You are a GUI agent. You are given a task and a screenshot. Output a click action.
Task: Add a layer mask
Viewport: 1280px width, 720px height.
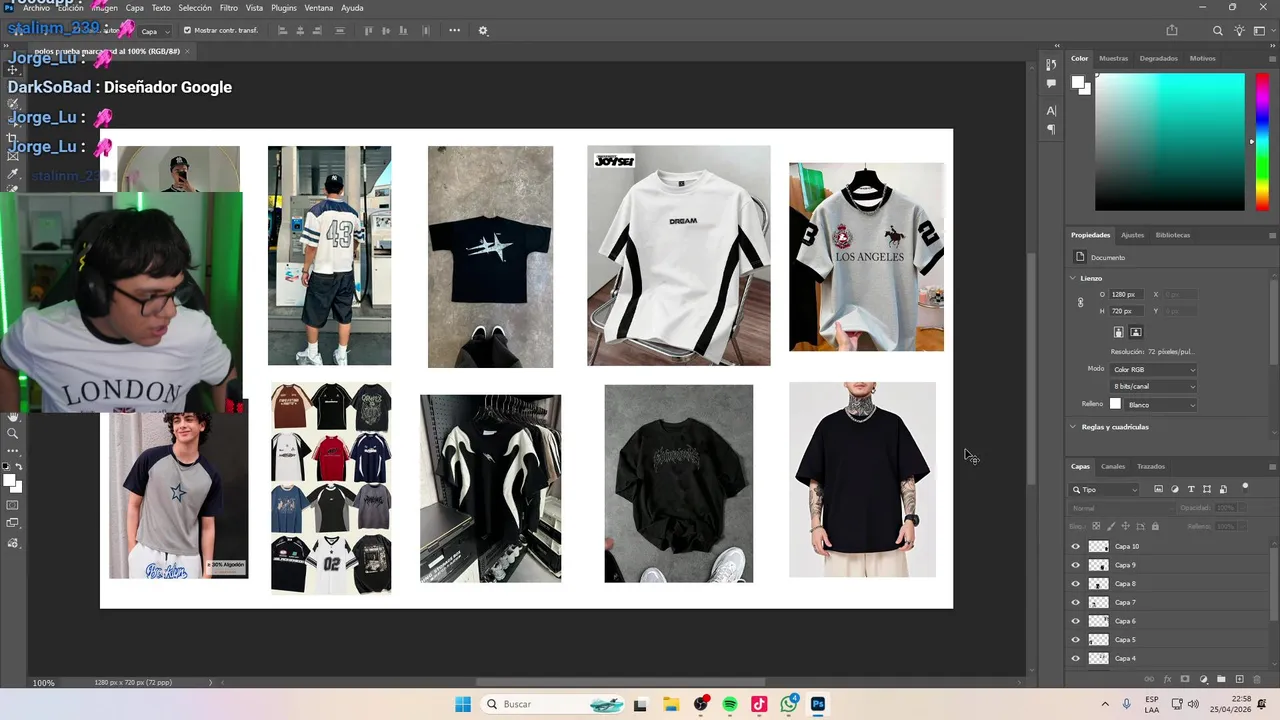(x=1185, y=679)
